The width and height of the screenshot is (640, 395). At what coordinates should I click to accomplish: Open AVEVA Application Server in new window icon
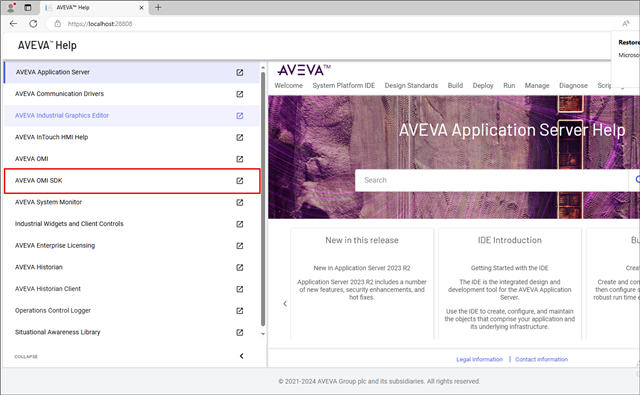pyautogui.click(x=240, y=72)
